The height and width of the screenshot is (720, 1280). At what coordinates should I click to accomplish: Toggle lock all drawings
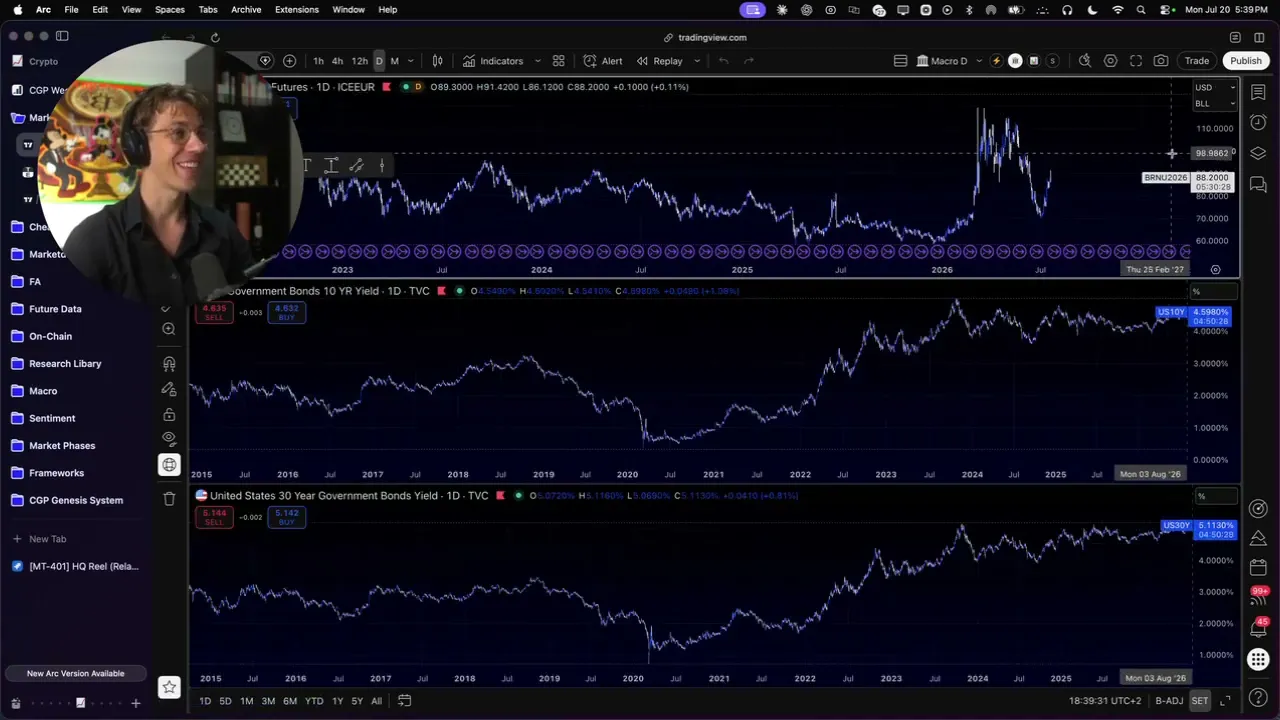coord(169,414)
